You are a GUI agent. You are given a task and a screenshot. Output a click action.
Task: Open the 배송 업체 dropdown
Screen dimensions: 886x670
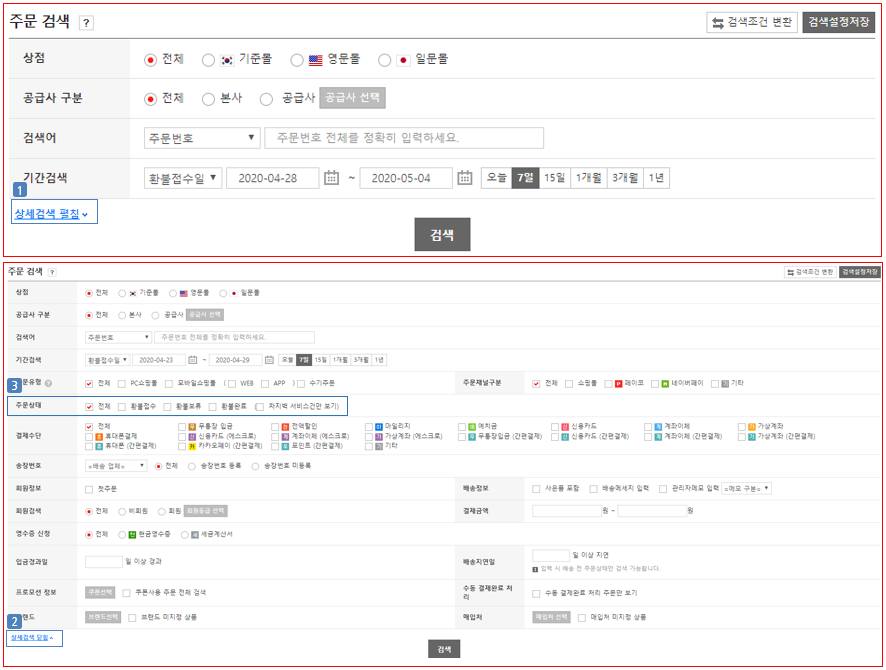116,466
